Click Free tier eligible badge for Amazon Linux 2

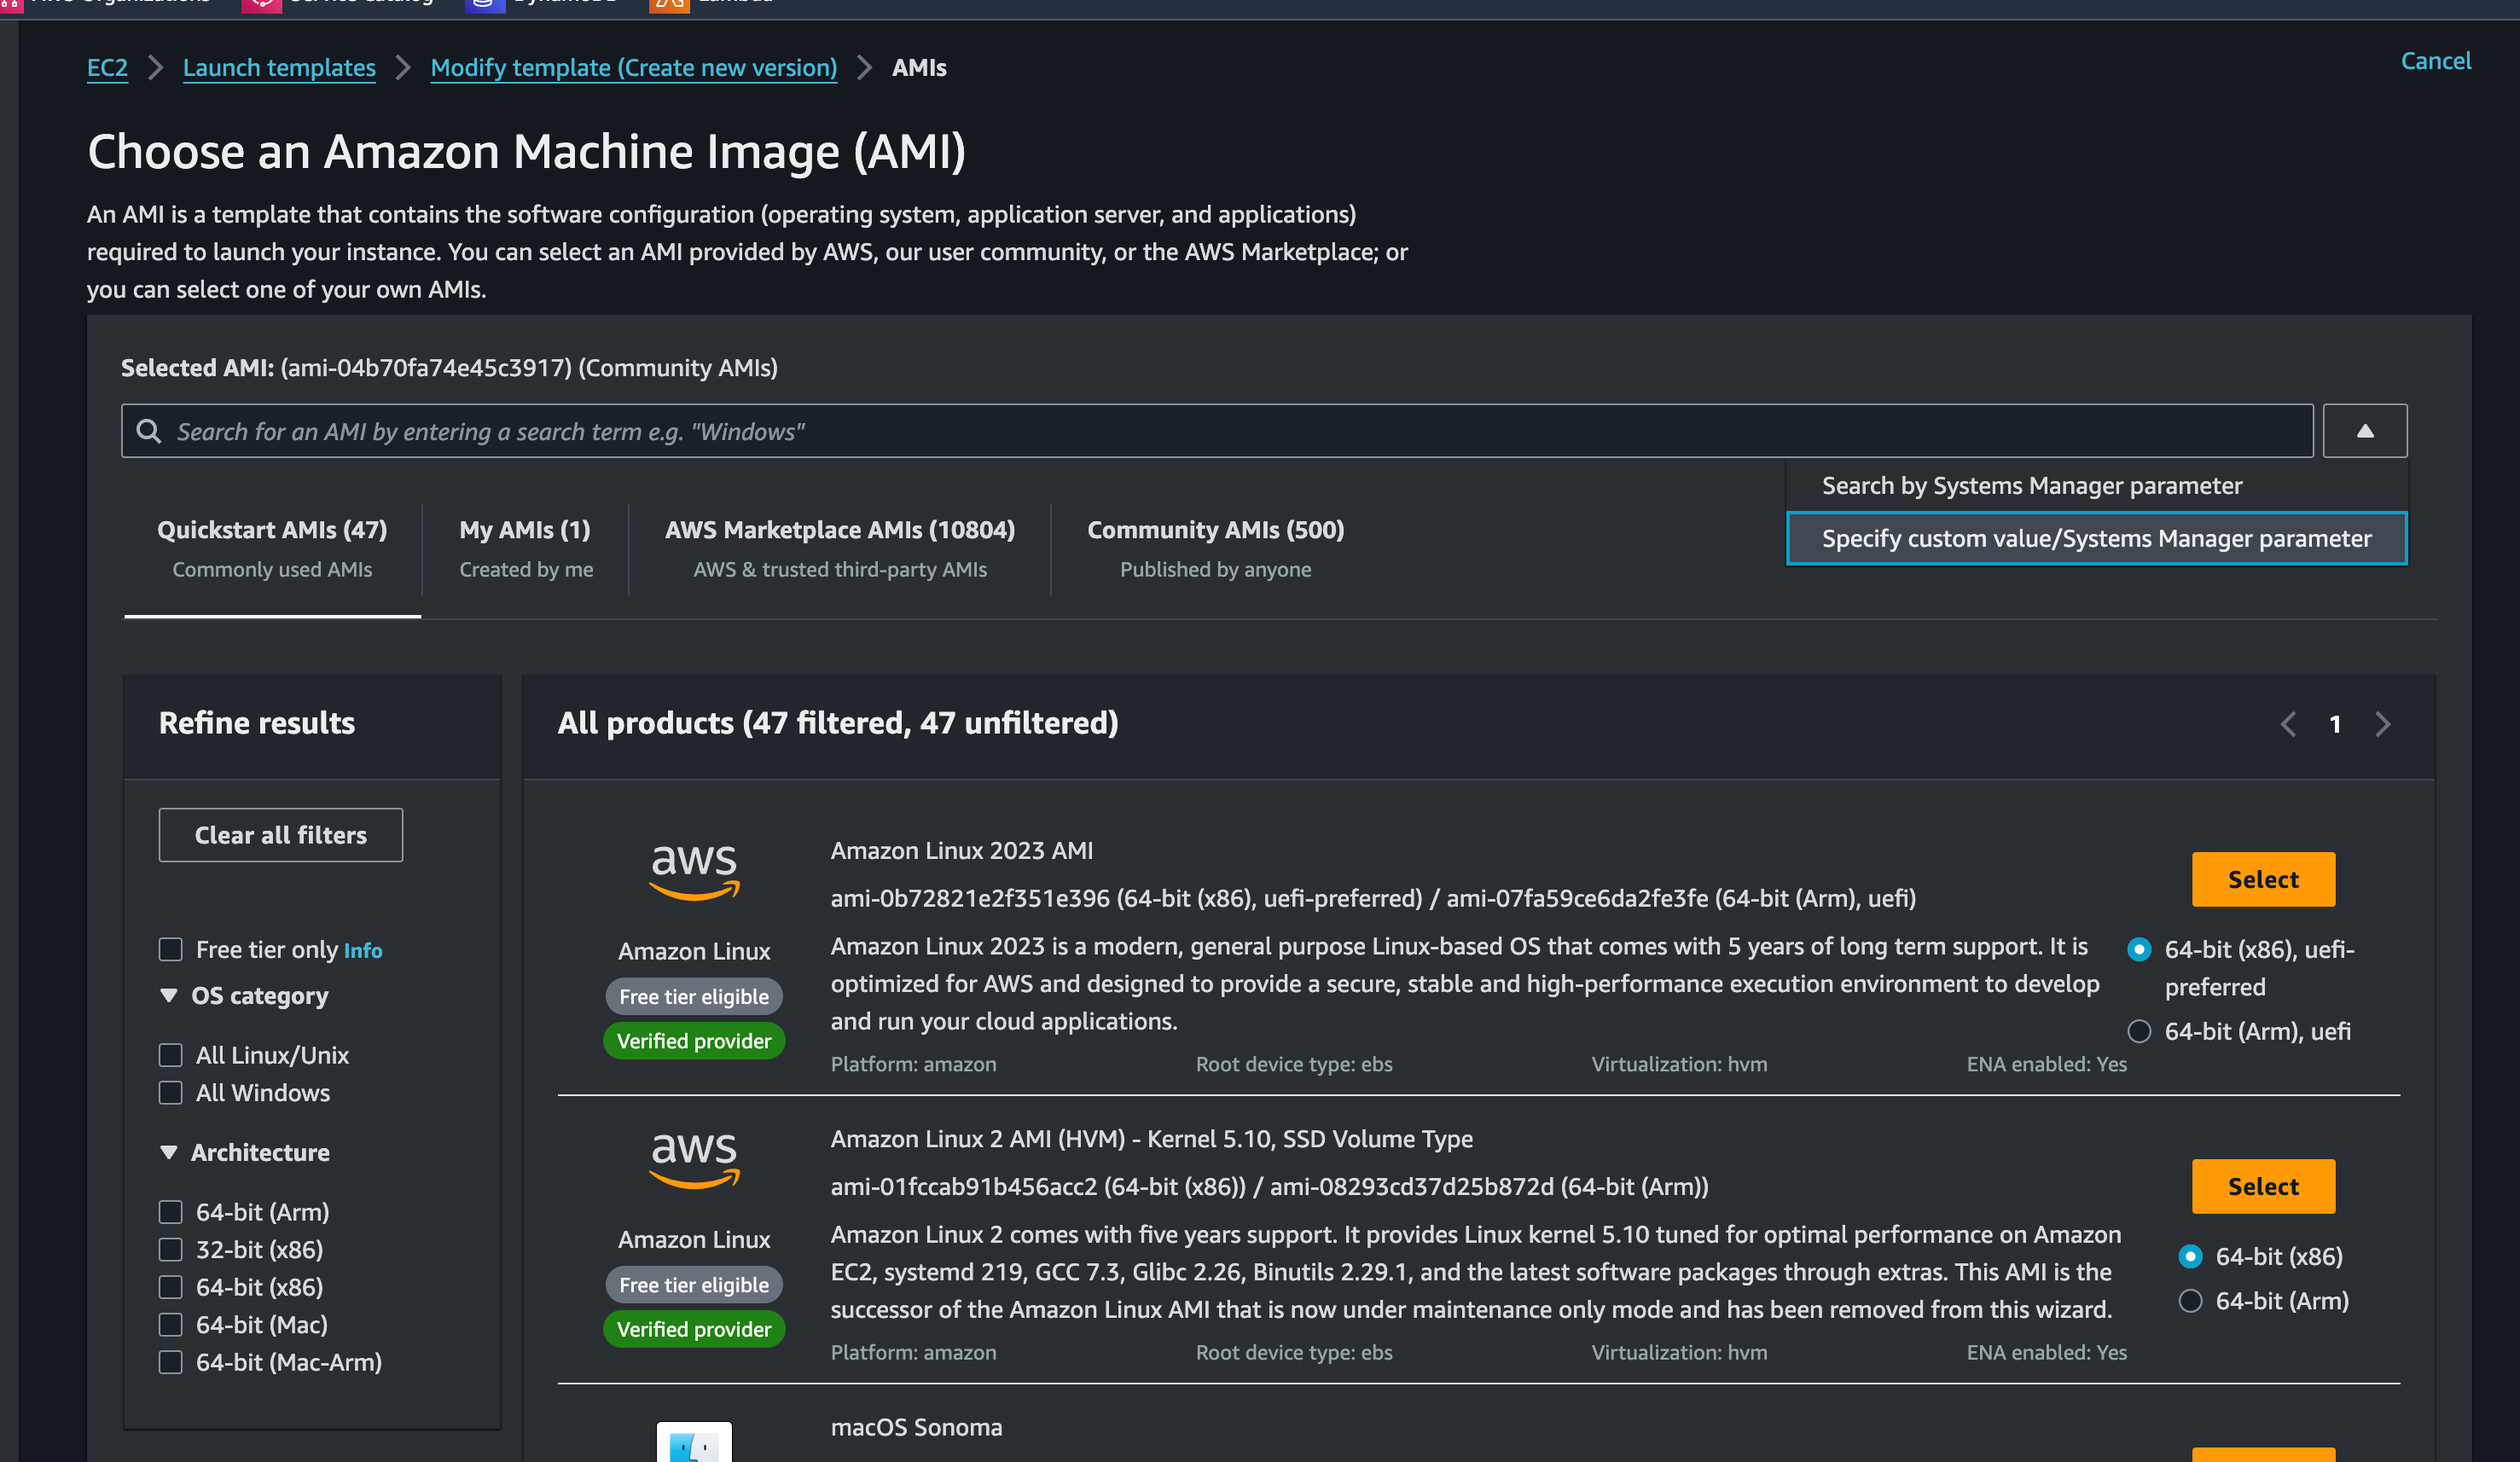(694, 1285)
